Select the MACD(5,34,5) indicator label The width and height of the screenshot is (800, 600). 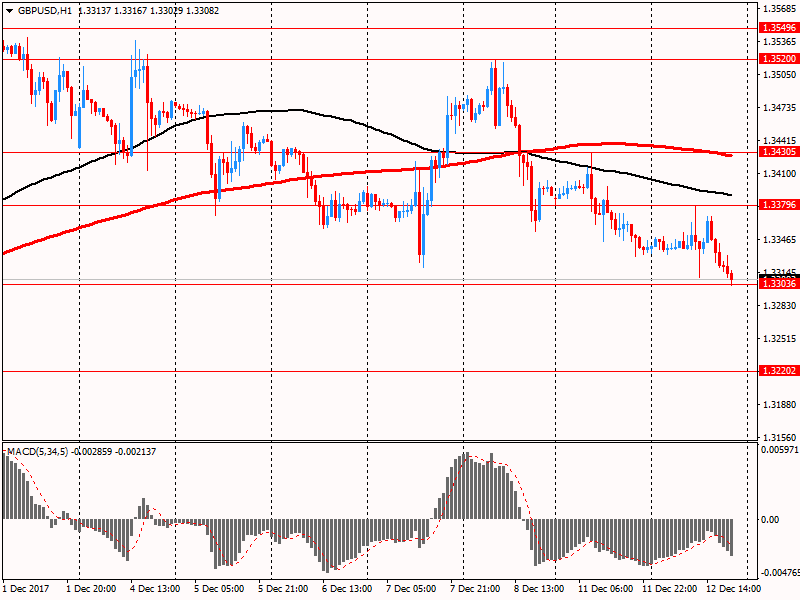[37, 452]
